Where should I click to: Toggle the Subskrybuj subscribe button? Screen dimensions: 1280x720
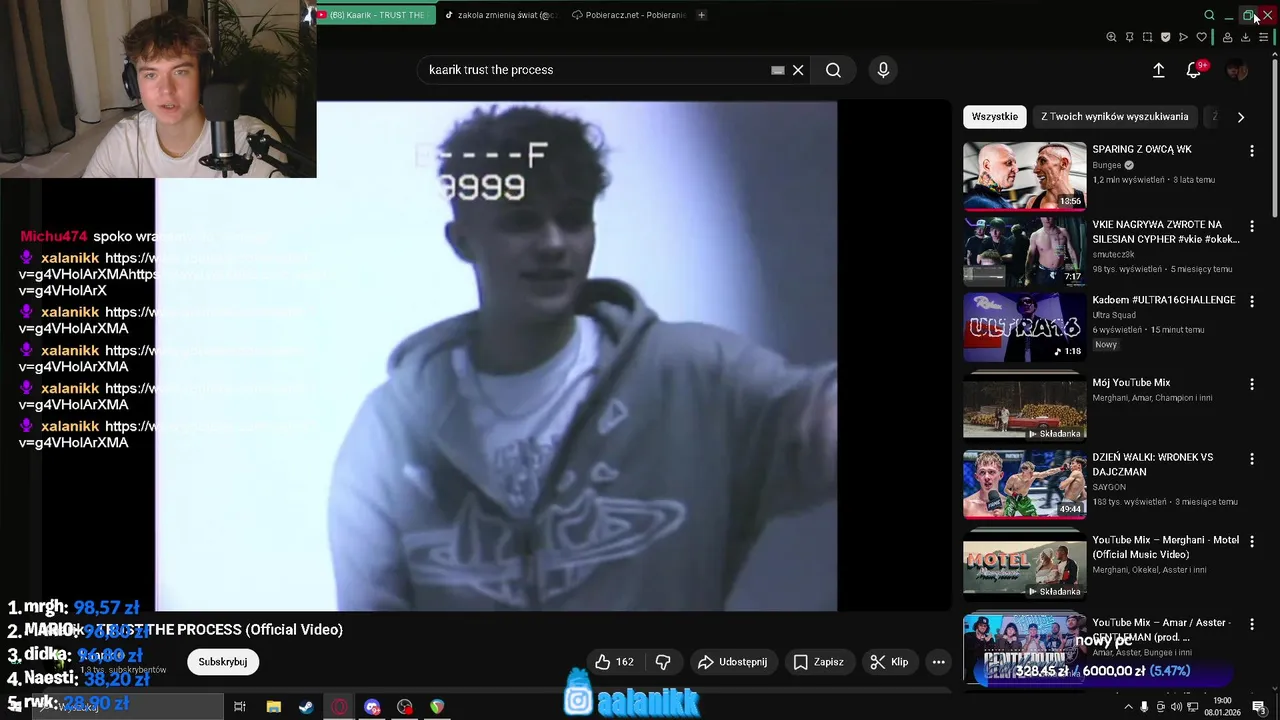pyautogui.click(x=222, y=662)
